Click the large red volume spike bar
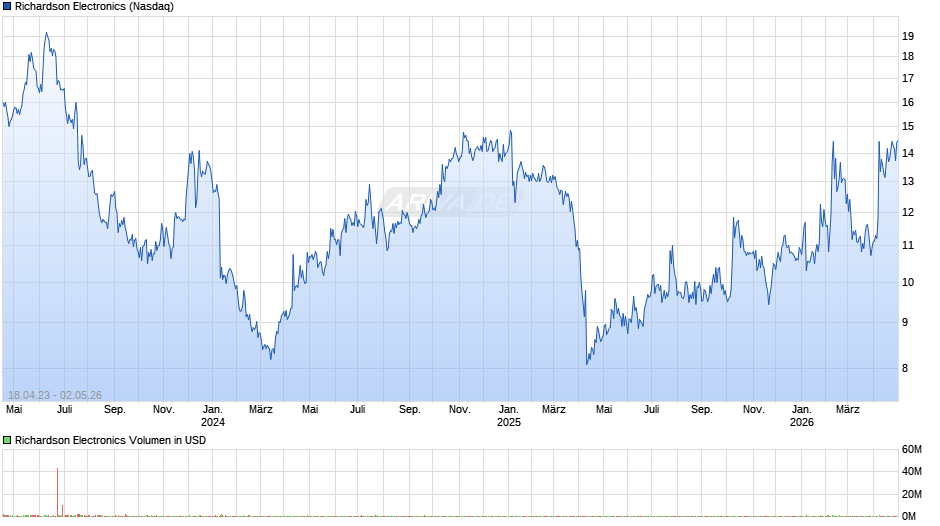 point(58,492)
